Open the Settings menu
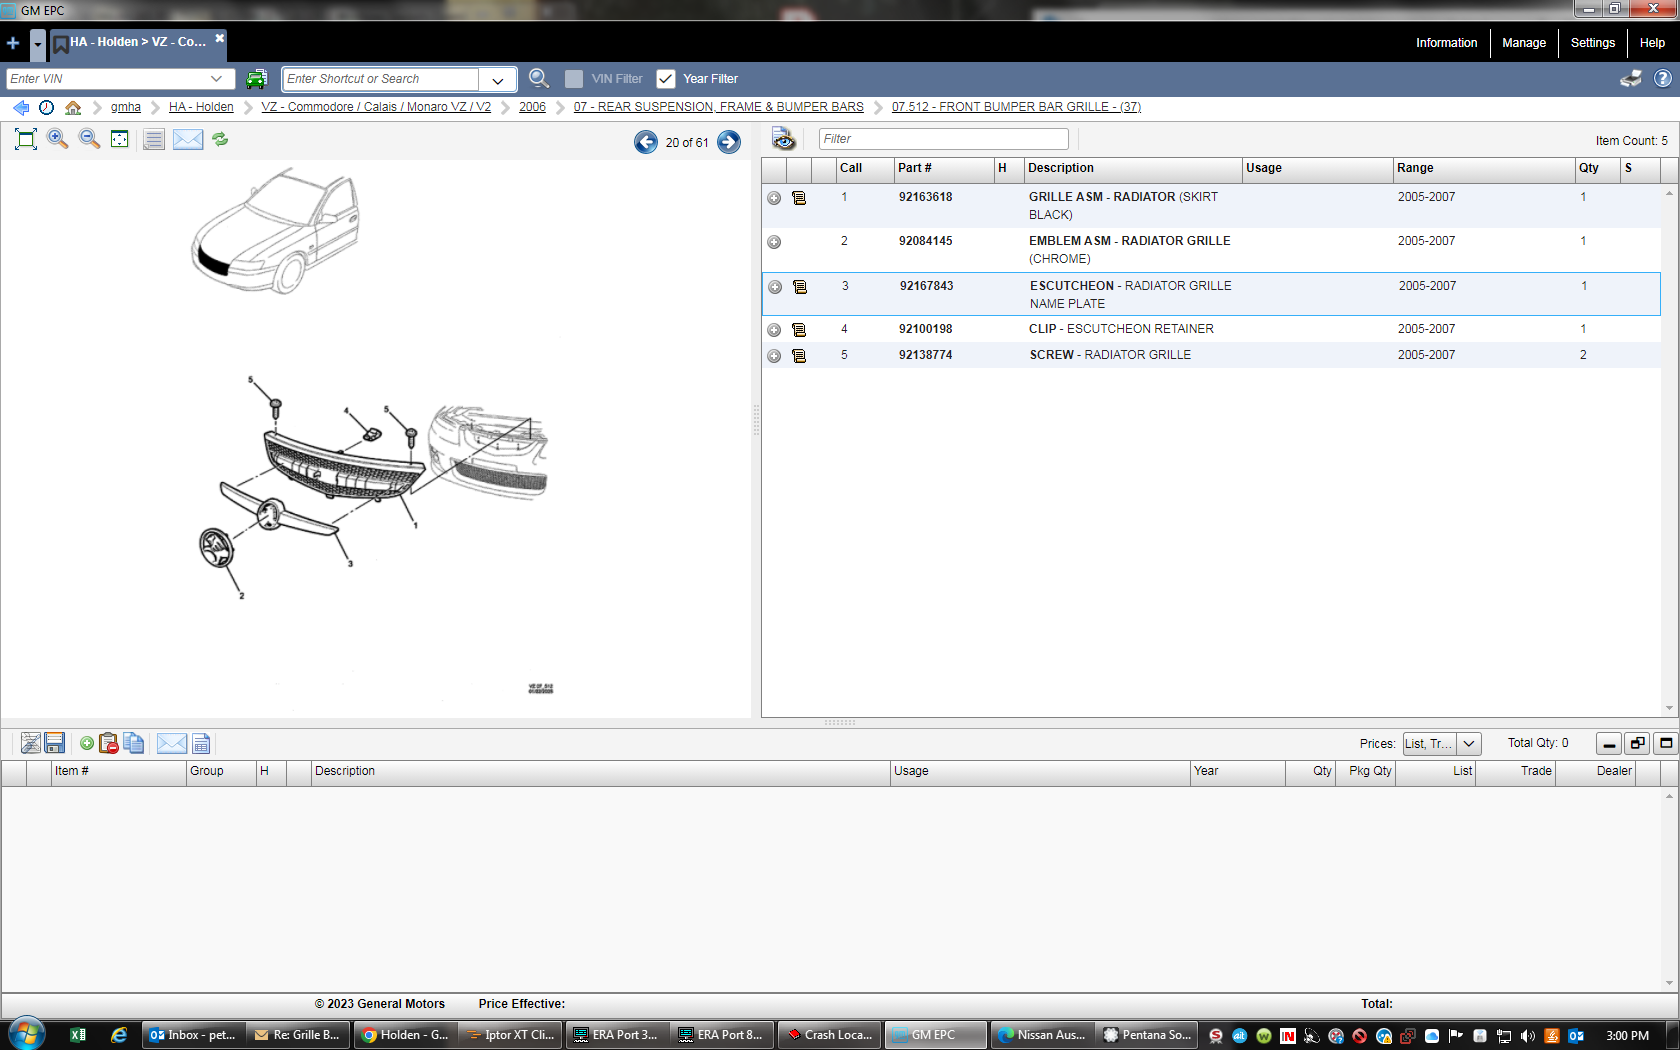This screenshot has height=1050, width=1680. (1592, 43)
